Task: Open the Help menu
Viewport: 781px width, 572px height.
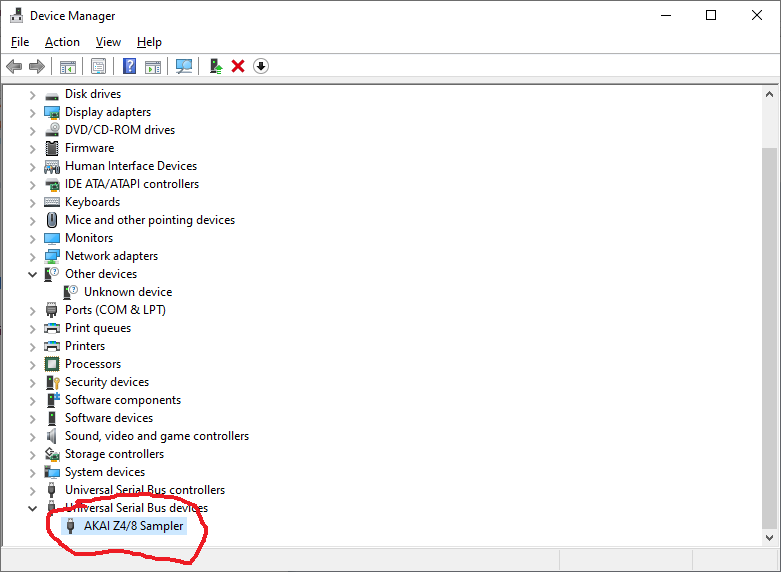Action: (x=149, y=42)
